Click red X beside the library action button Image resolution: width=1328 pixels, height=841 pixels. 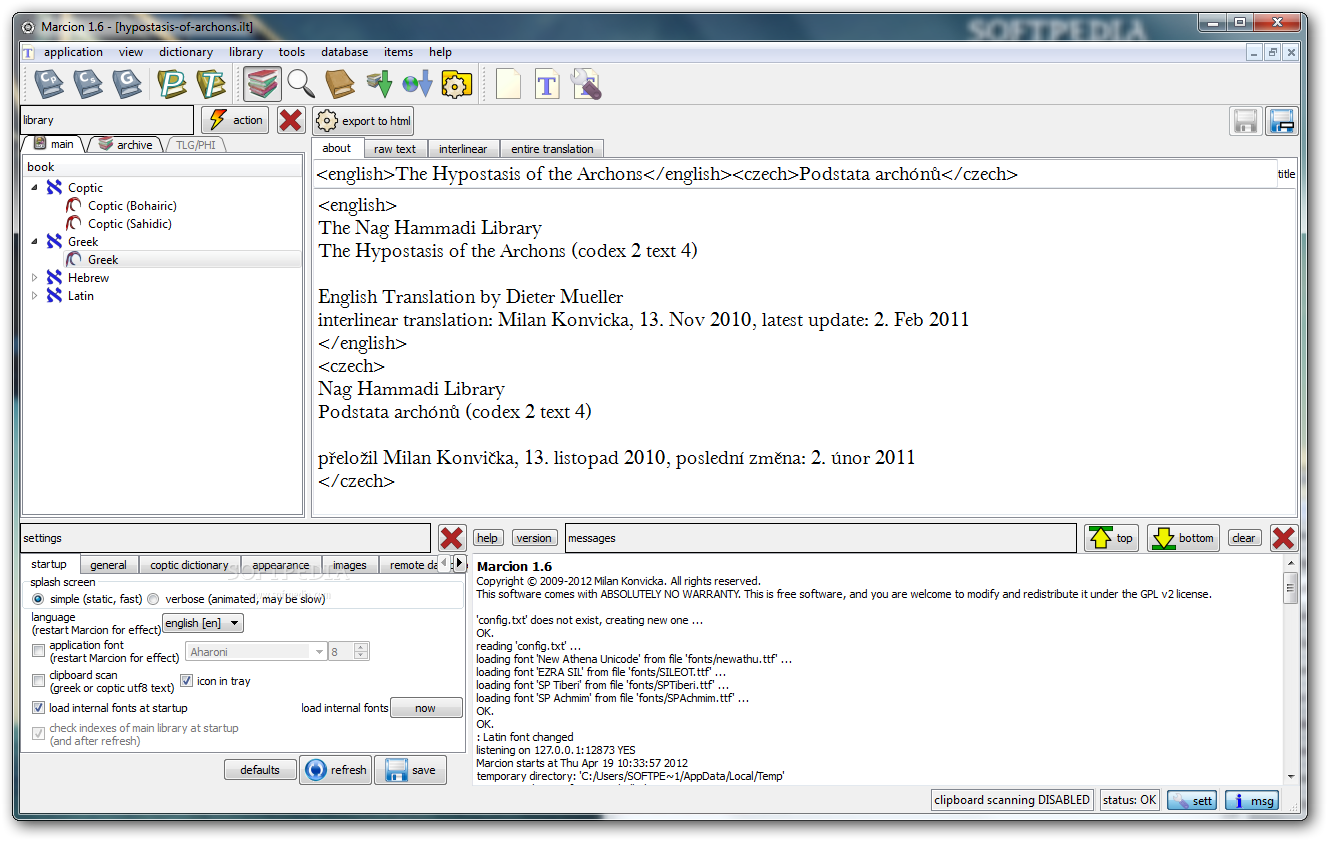(291, 120)
